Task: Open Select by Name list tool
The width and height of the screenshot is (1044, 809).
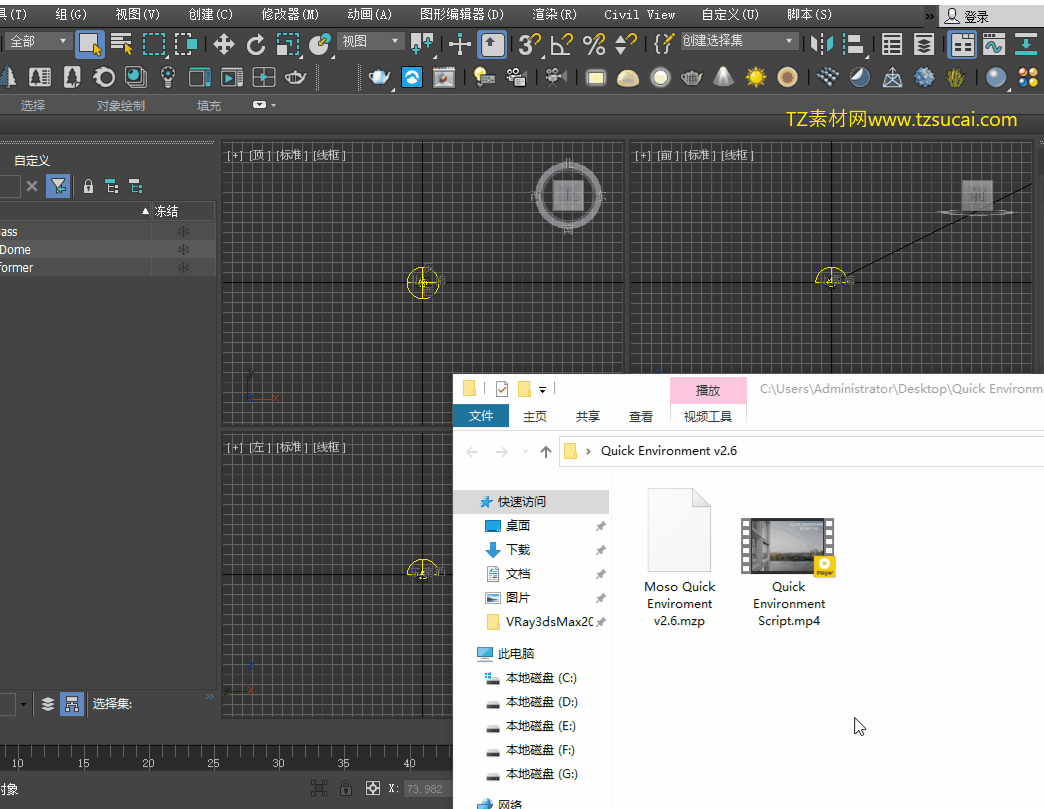Action: pos(121,44)
